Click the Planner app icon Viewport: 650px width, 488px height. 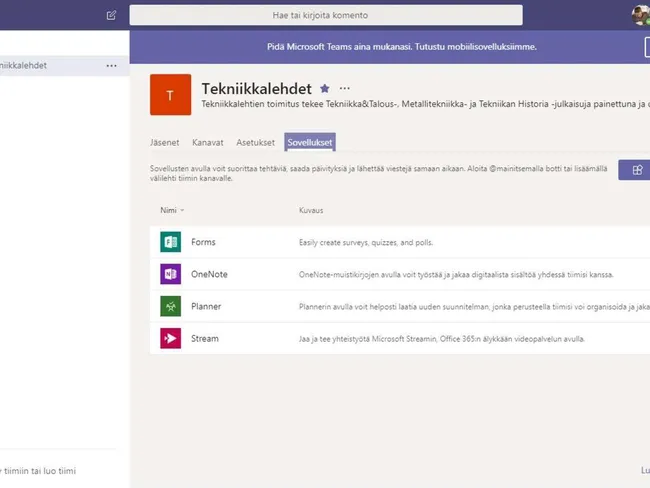170,306
